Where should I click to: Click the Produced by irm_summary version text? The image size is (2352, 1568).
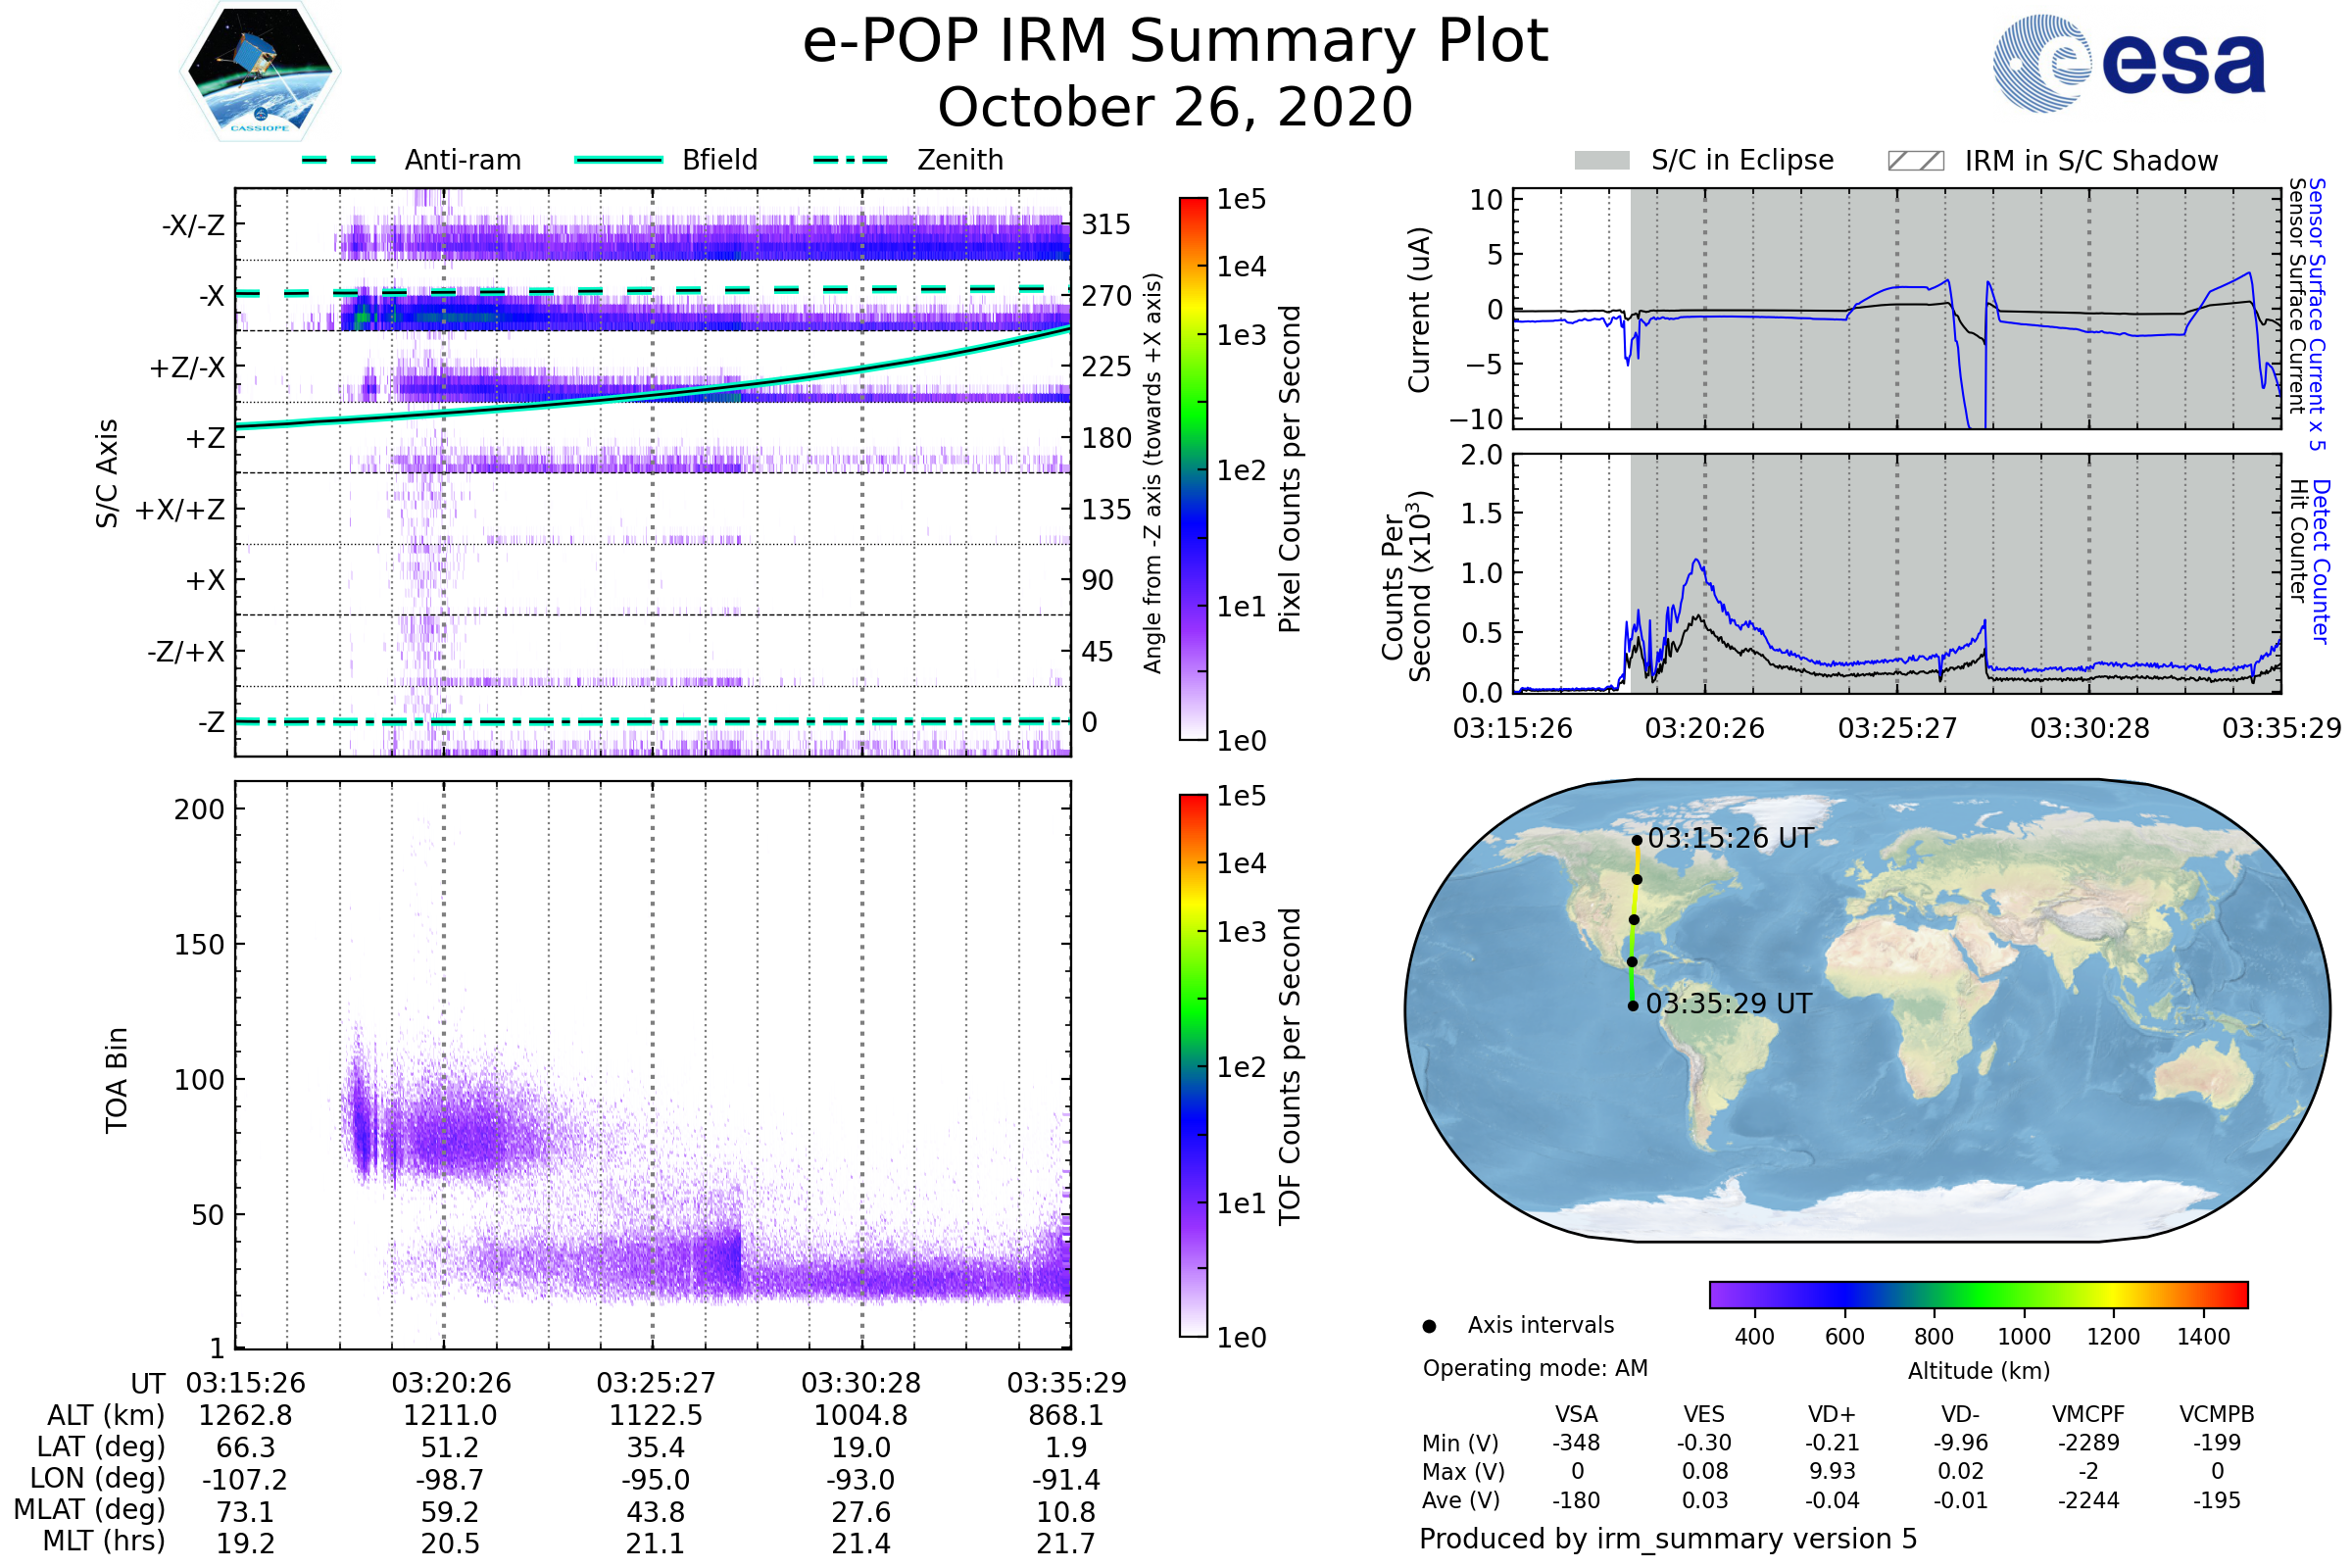coord(1668,1539)
